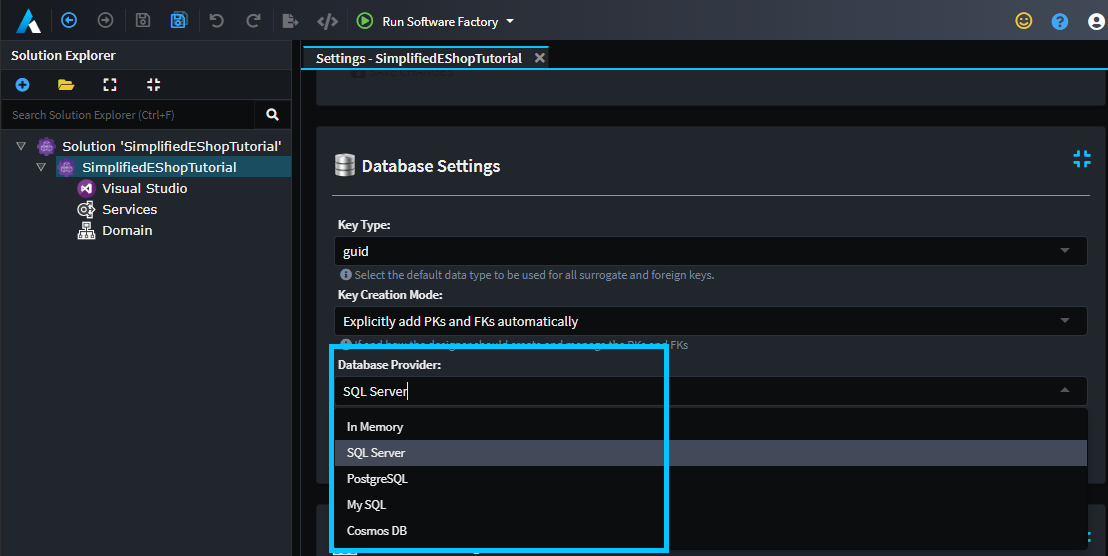This screenshot has width=1108, height=556.
Task: Select My SQL database provider option
Action: (x=710, y=505)
